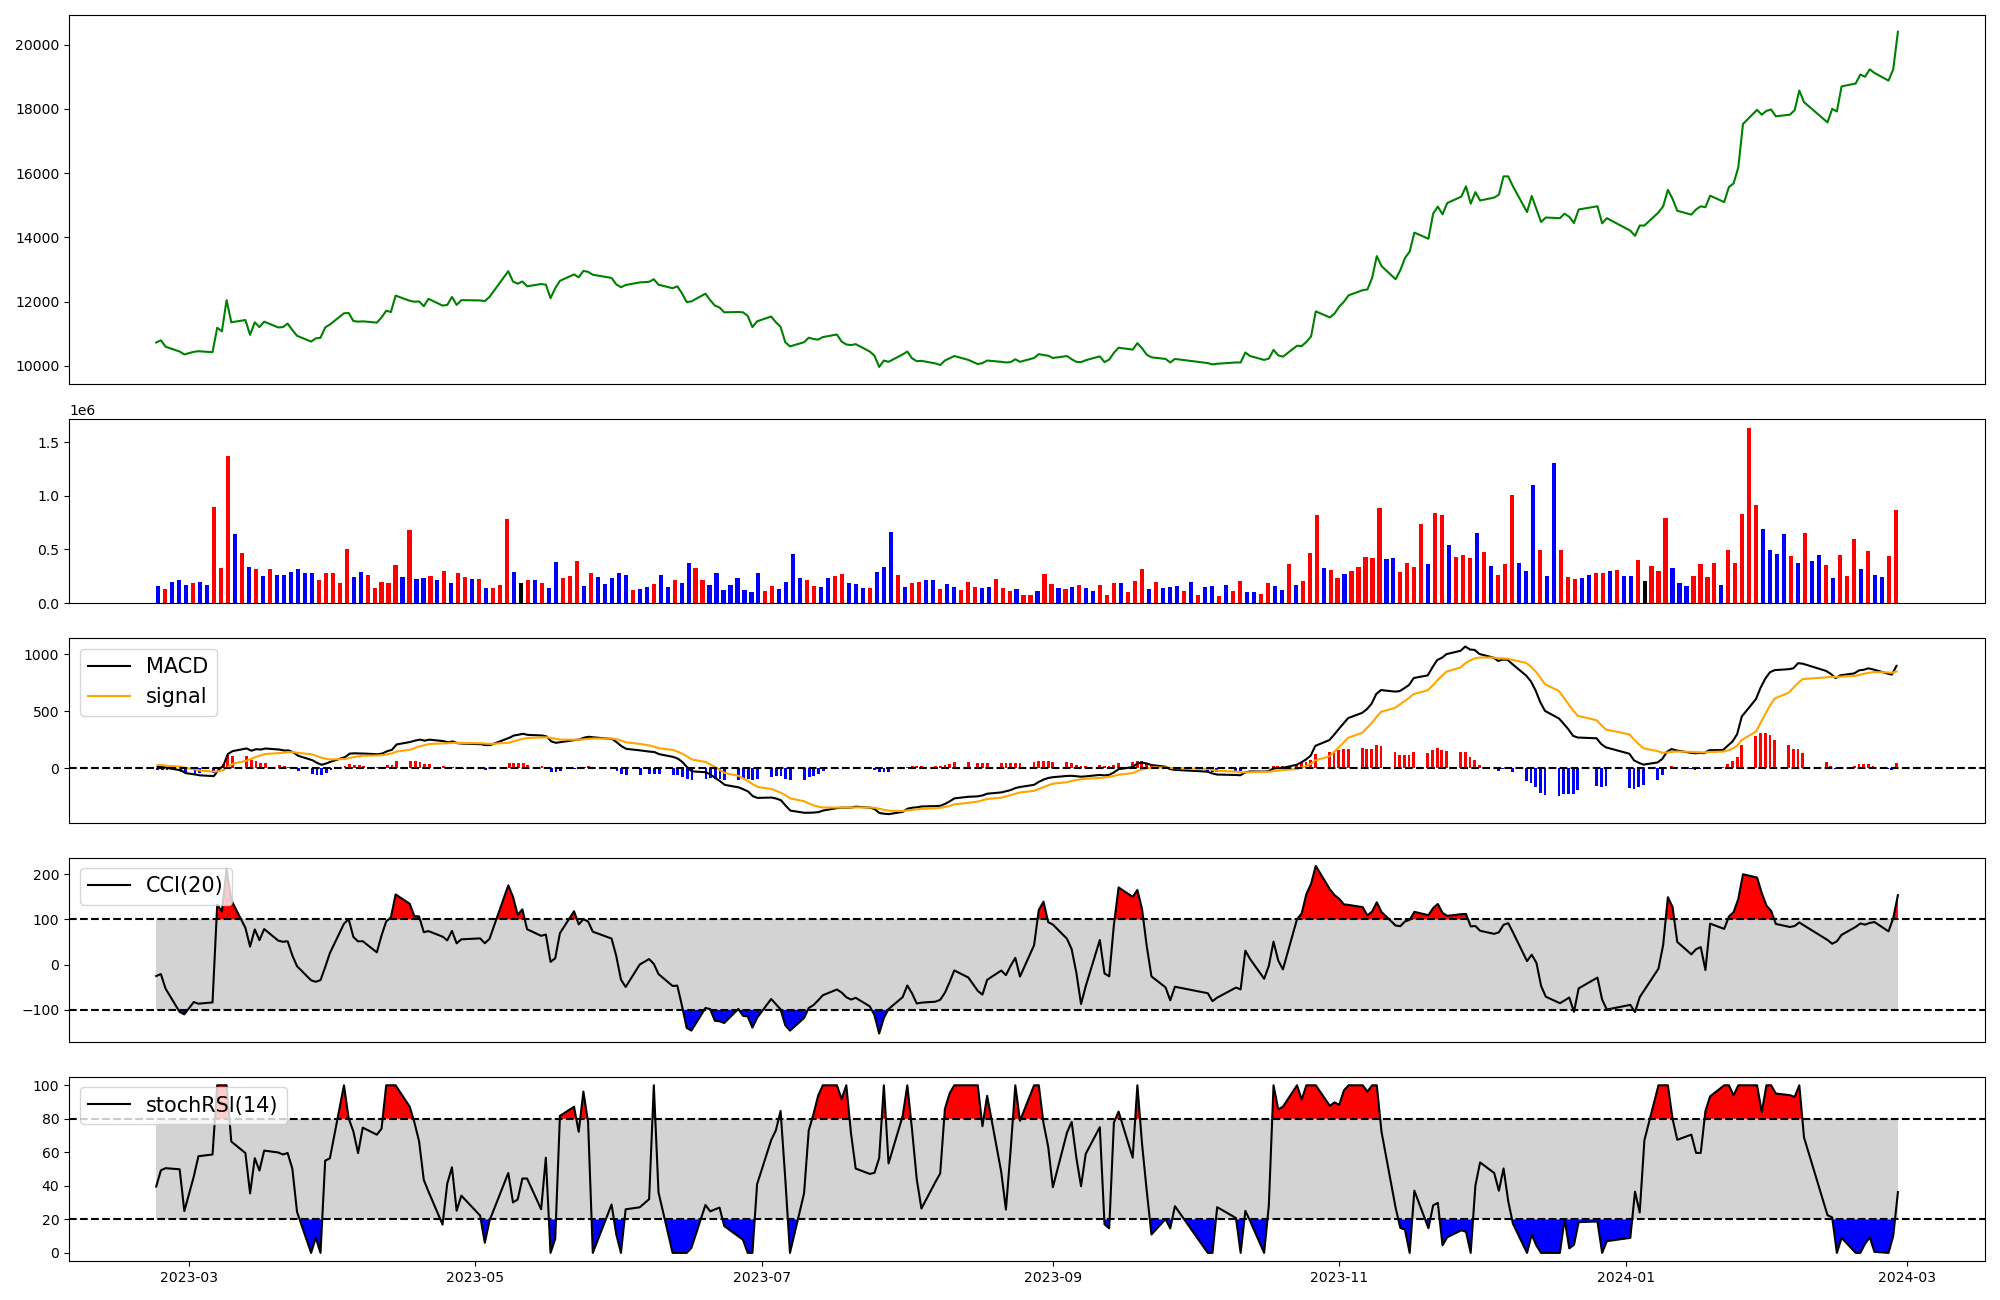
Task: Click the 2023-07 date tick label
Action: [762, 1277]
